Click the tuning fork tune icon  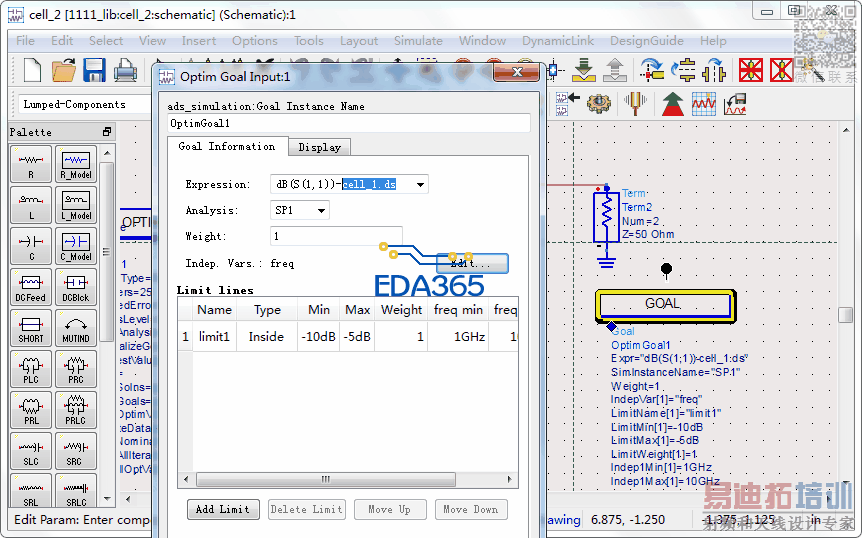[635, 103]
